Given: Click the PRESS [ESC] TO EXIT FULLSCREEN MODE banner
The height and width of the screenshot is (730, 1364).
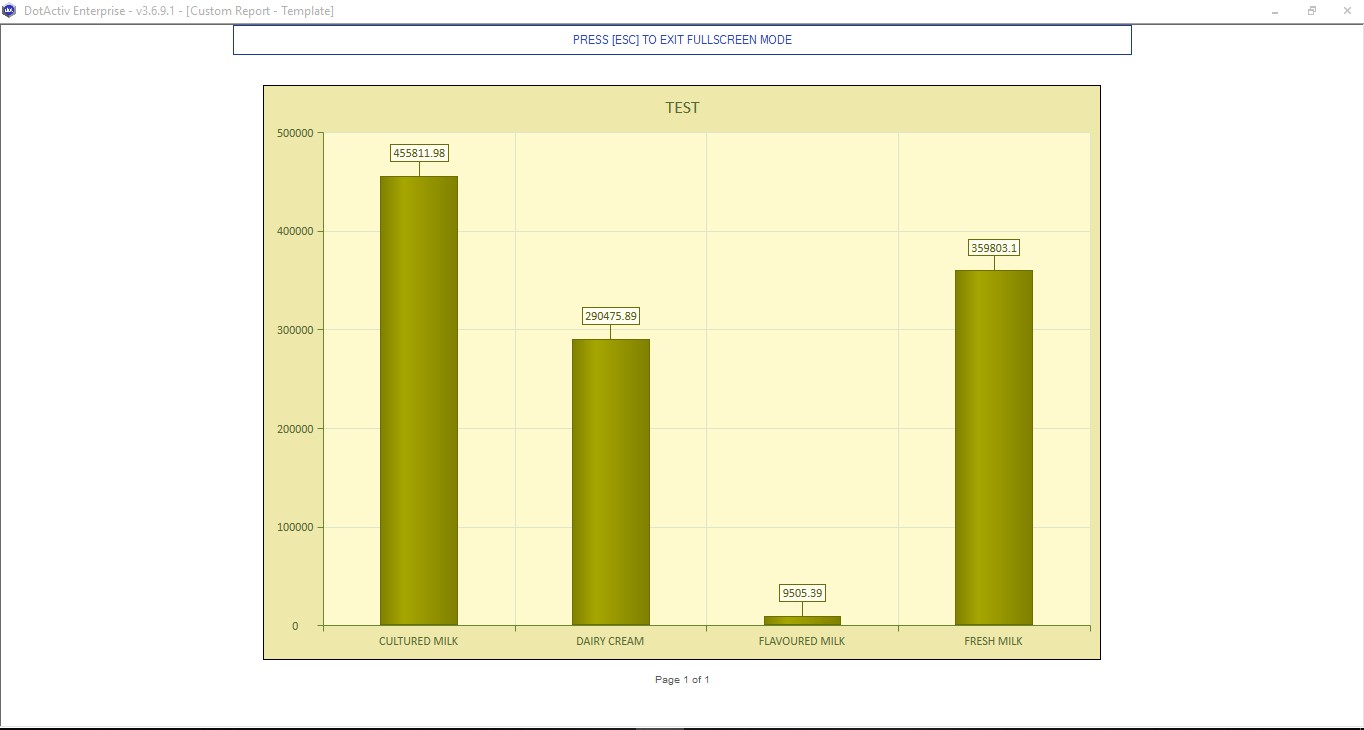Looking at the screenshot, I should pyautogui.click(x=682, y=40).
